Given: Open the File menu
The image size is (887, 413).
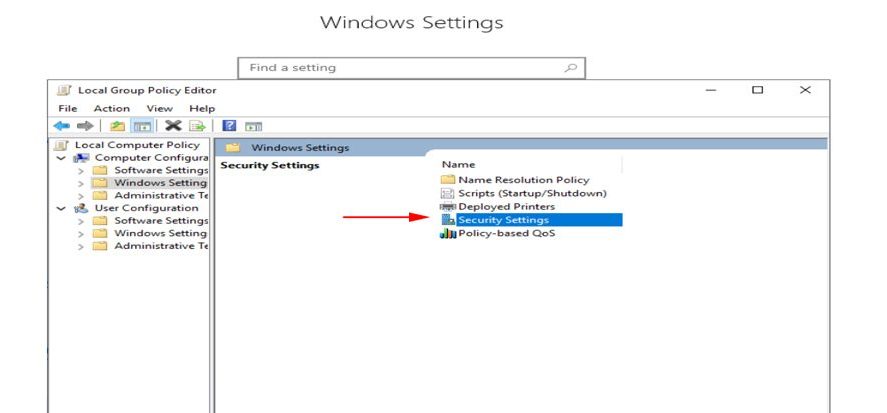Looking at the screenshot, I should point(67,109).
